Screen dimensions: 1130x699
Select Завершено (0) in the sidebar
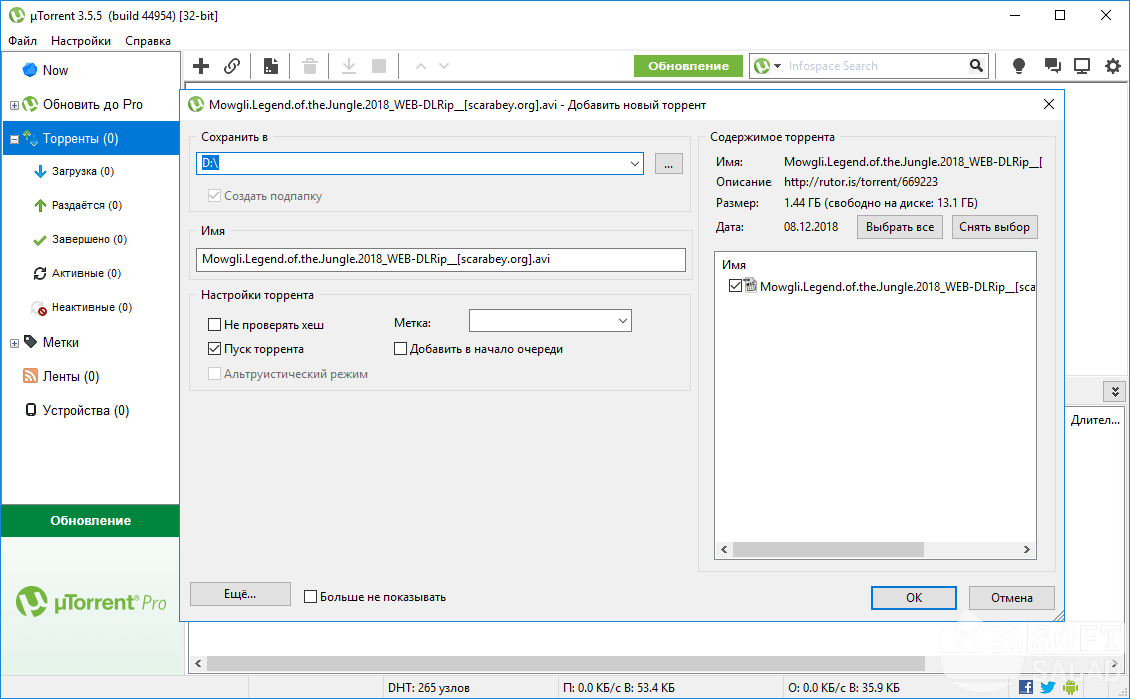(x=89, y=239)
